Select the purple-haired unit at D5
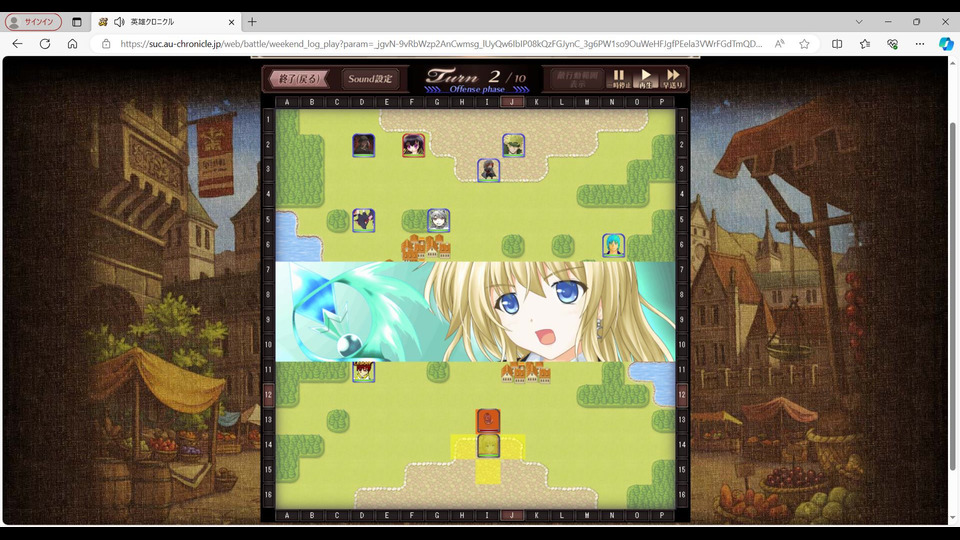Screen dimensions: 960x540 pos(363,220)
